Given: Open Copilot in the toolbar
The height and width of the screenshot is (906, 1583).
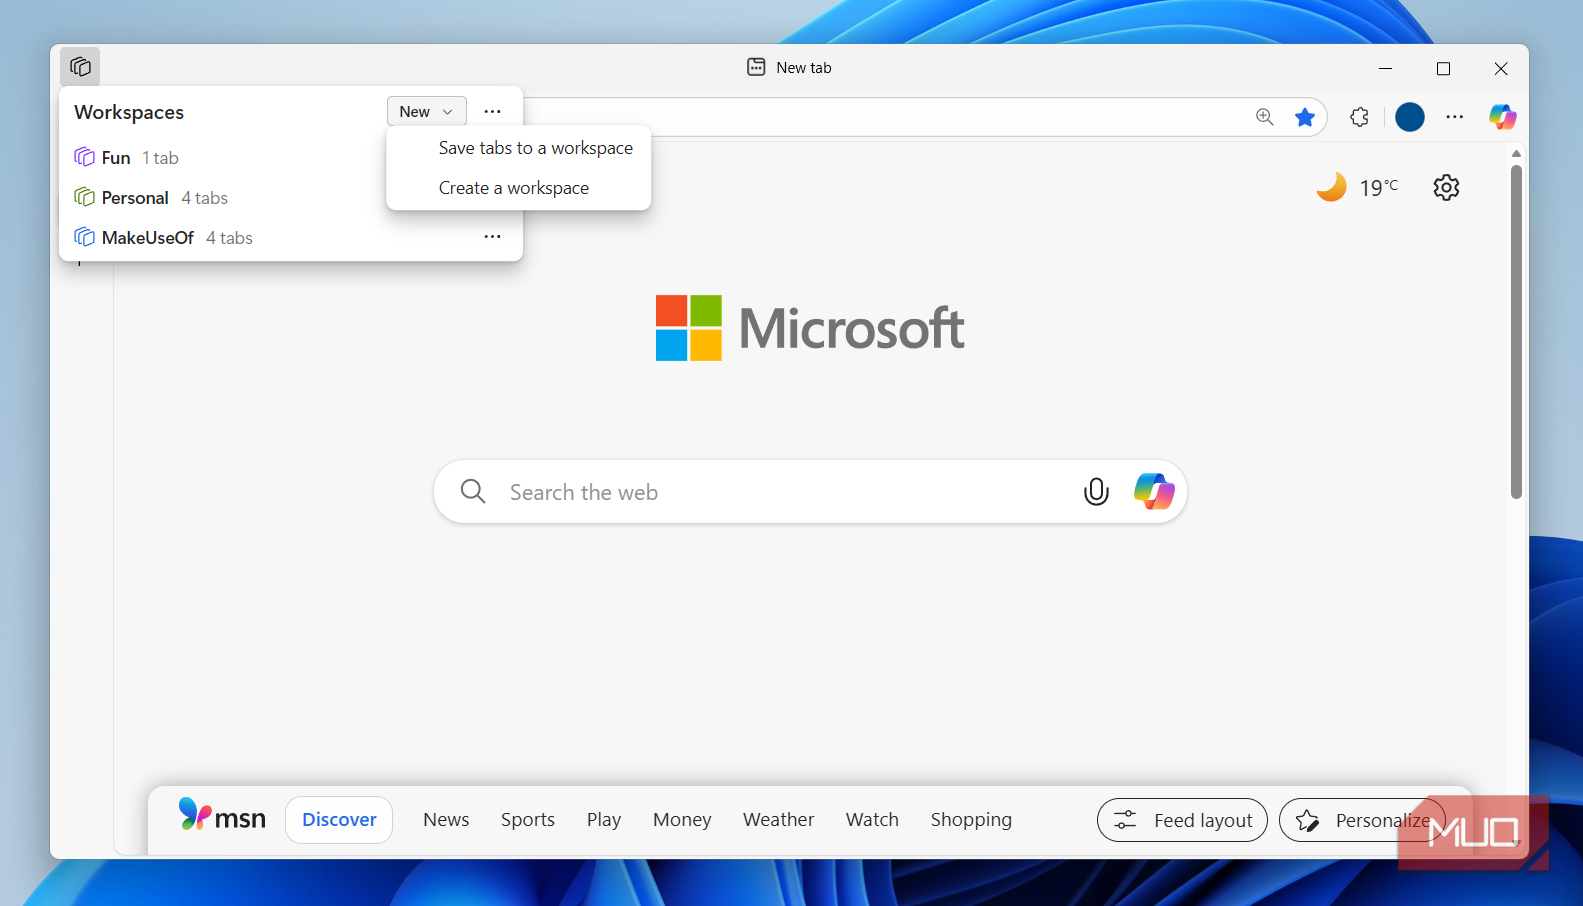Looking at the screenshot, I should [x=1502, y=117].
